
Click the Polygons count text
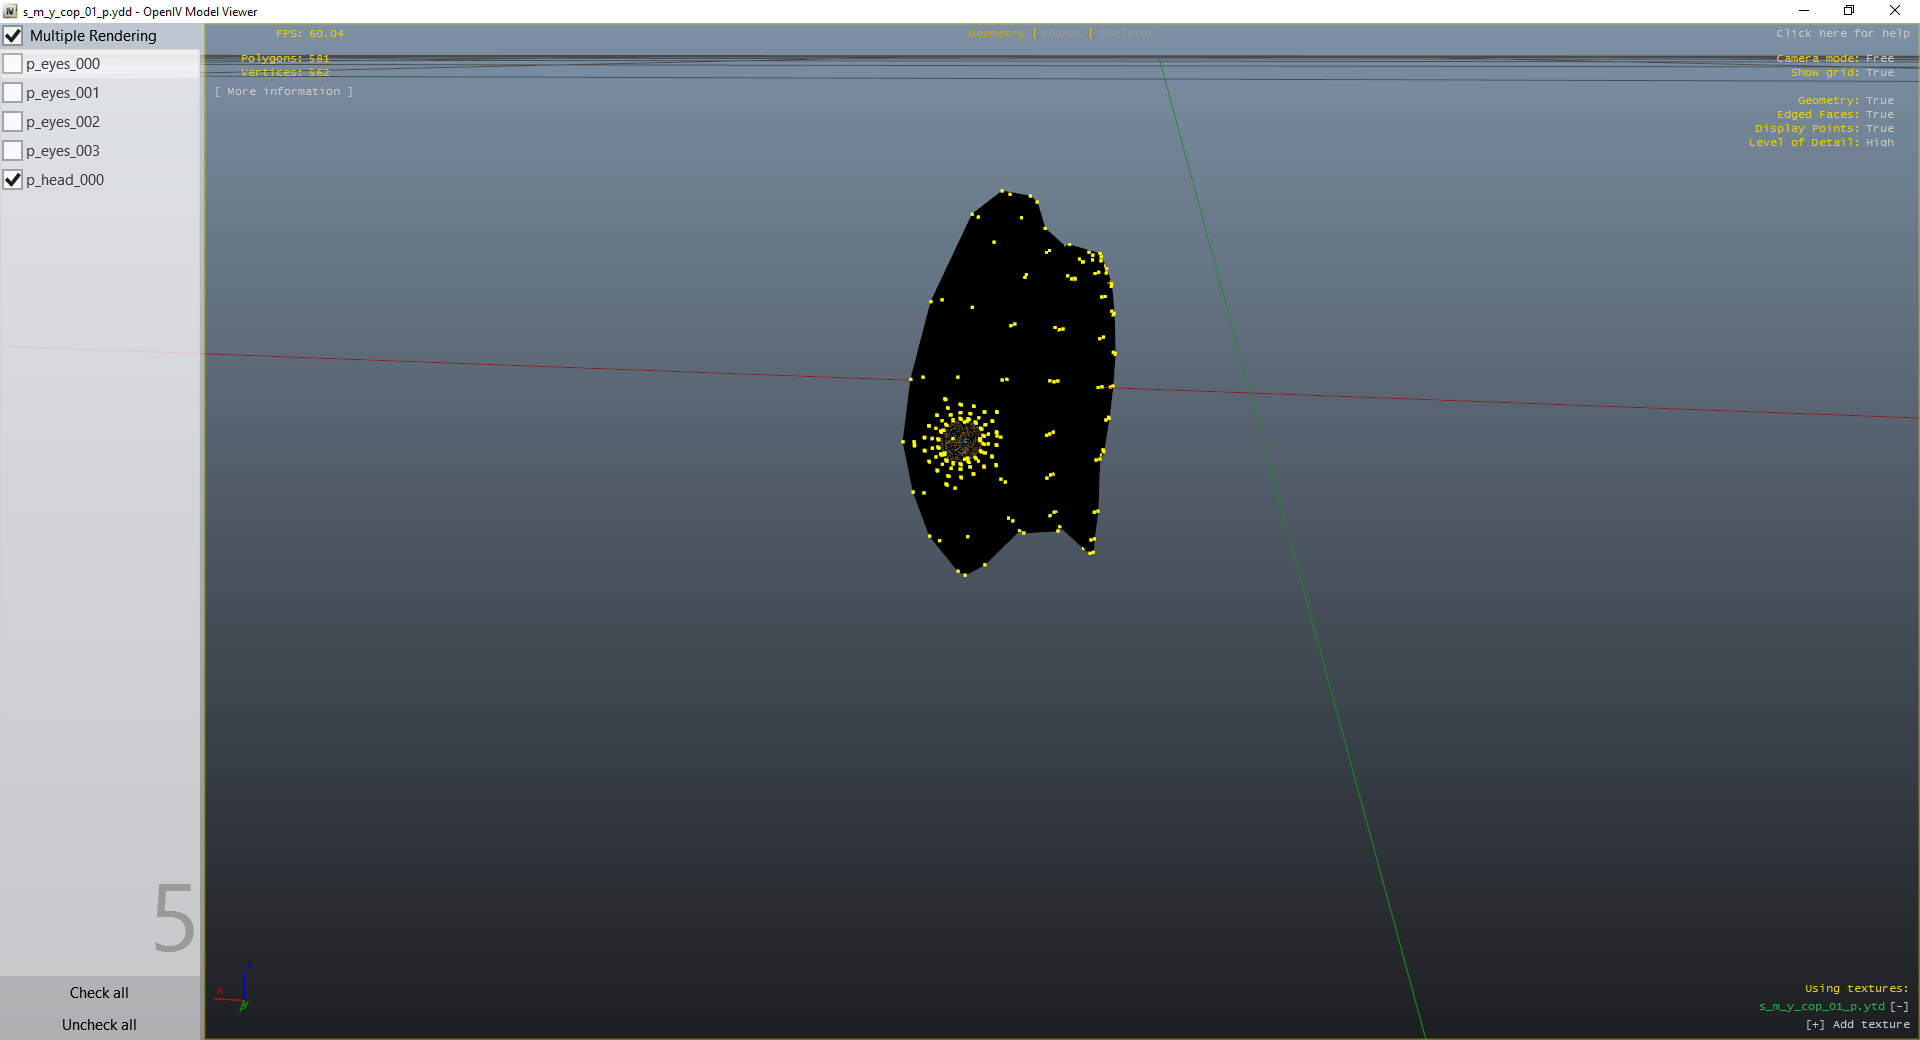point(285,59)
